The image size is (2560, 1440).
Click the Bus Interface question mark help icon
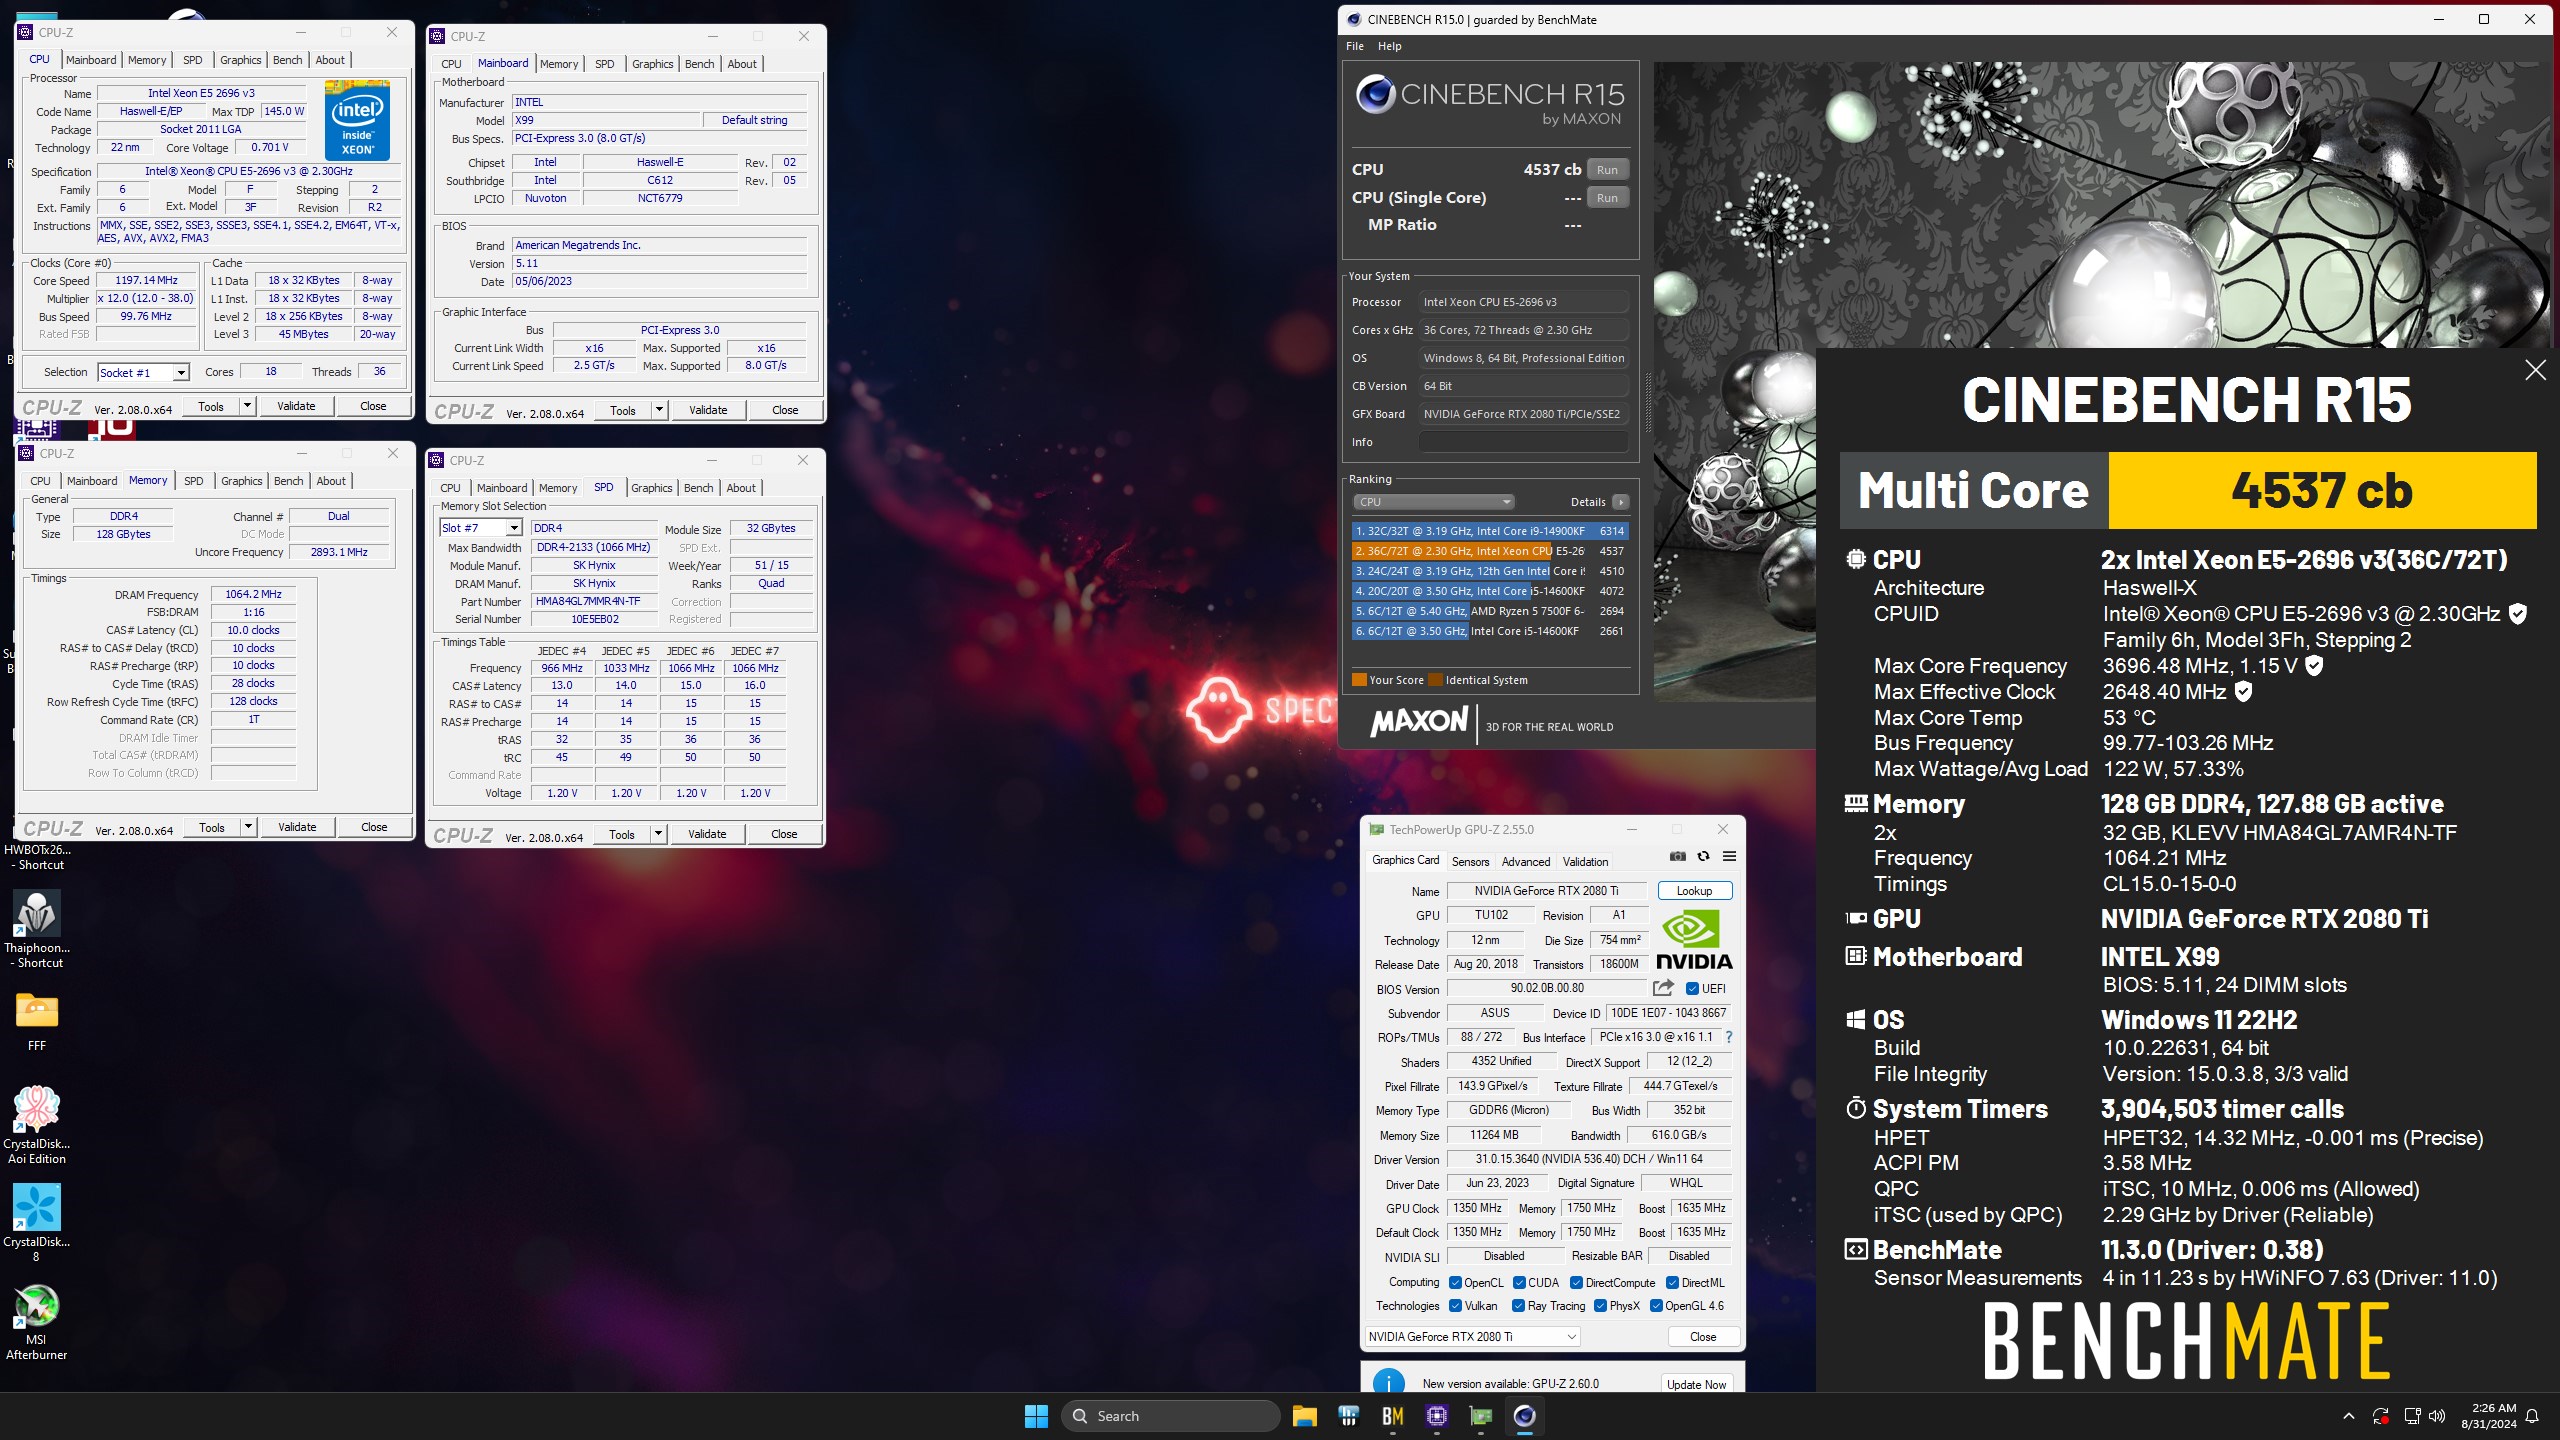coord(1729,1037)
